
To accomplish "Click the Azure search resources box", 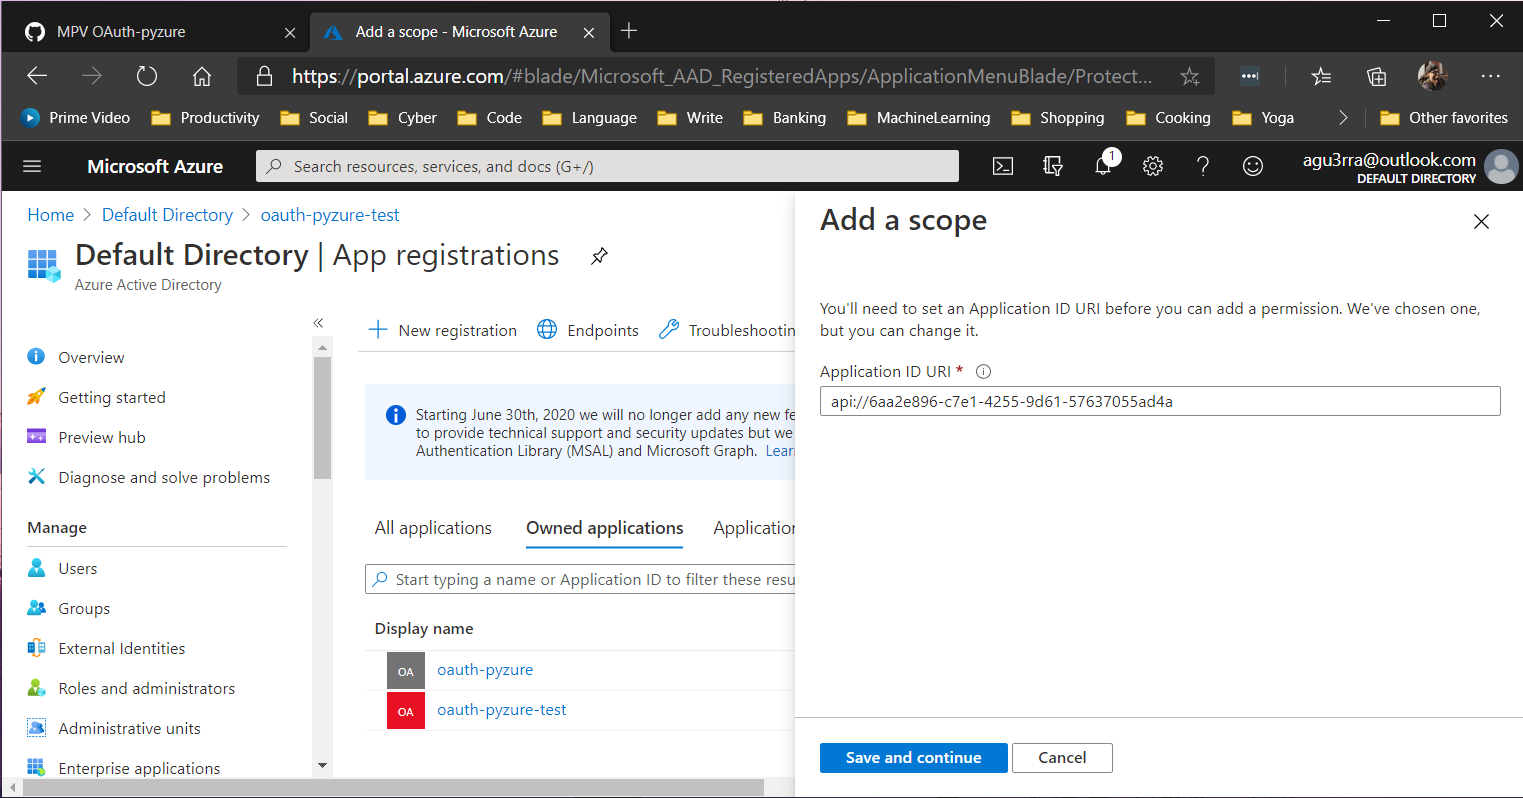I will click(607, 166).
